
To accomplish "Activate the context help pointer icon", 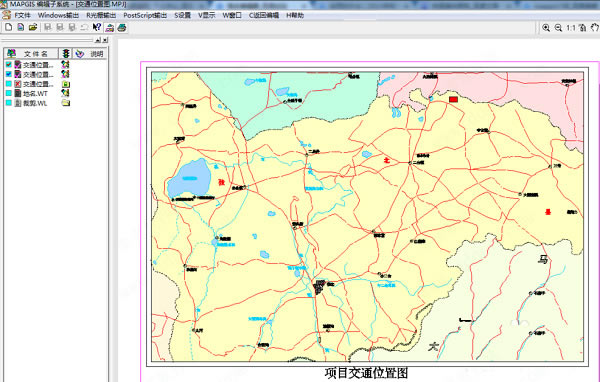I will pyautogui.click(x=97, y=27).
